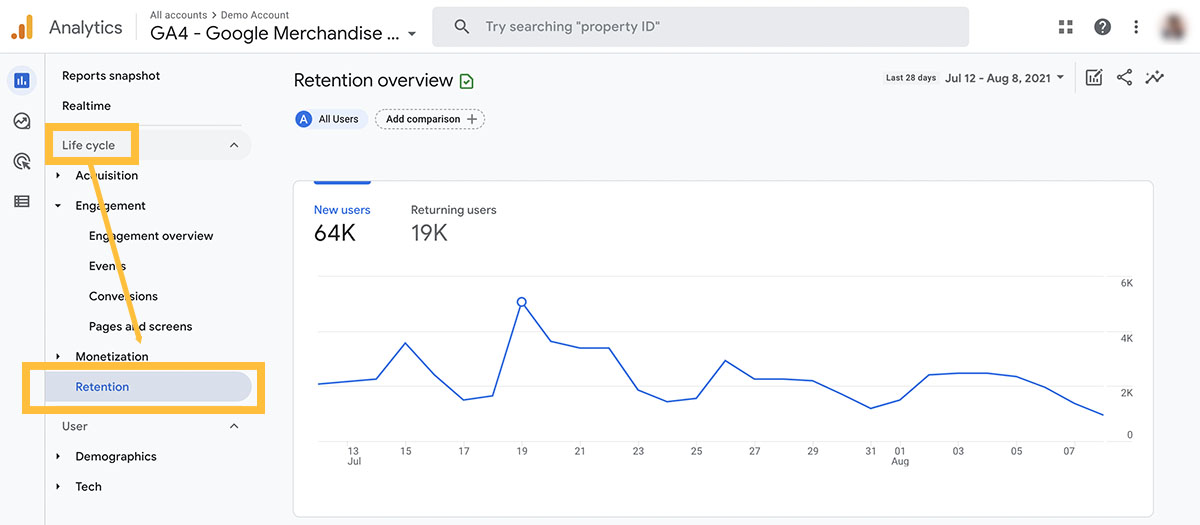Click the Monetization label
Viewport: 1200px width, 525px height.
112,357
